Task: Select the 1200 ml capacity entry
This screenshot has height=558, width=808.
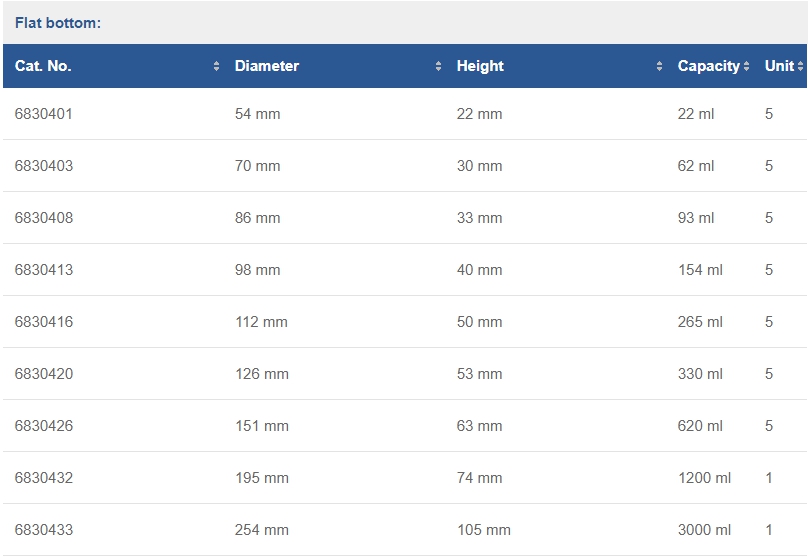Action: coord(704,478)
